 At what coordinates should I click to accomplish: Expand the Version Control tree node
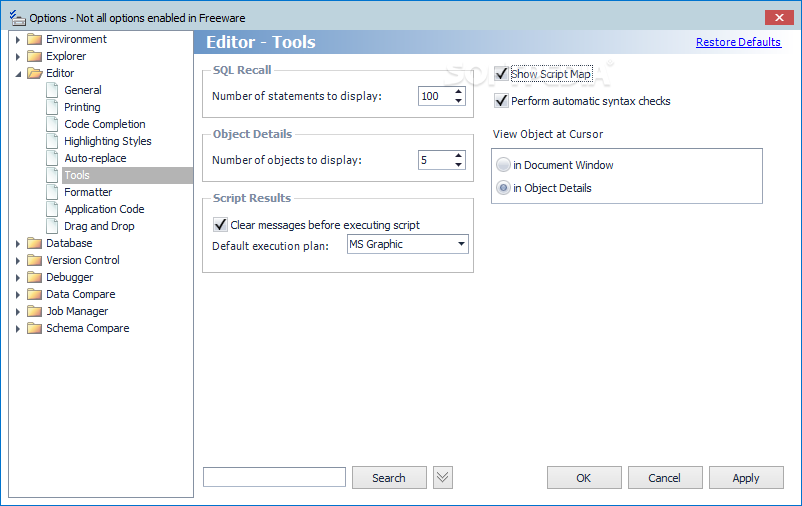pos(18,260)
